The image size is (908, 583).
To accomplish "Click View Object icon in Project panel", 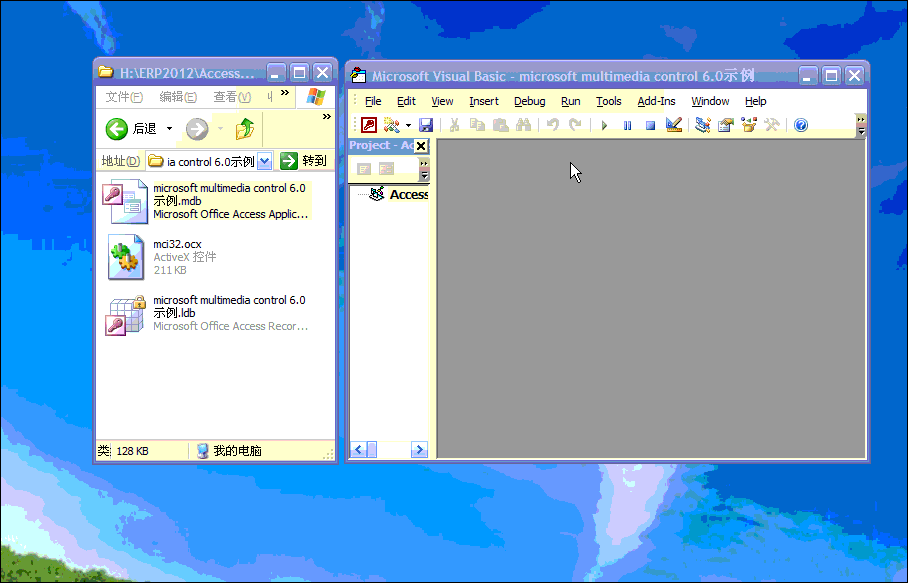I will [386, 169].
